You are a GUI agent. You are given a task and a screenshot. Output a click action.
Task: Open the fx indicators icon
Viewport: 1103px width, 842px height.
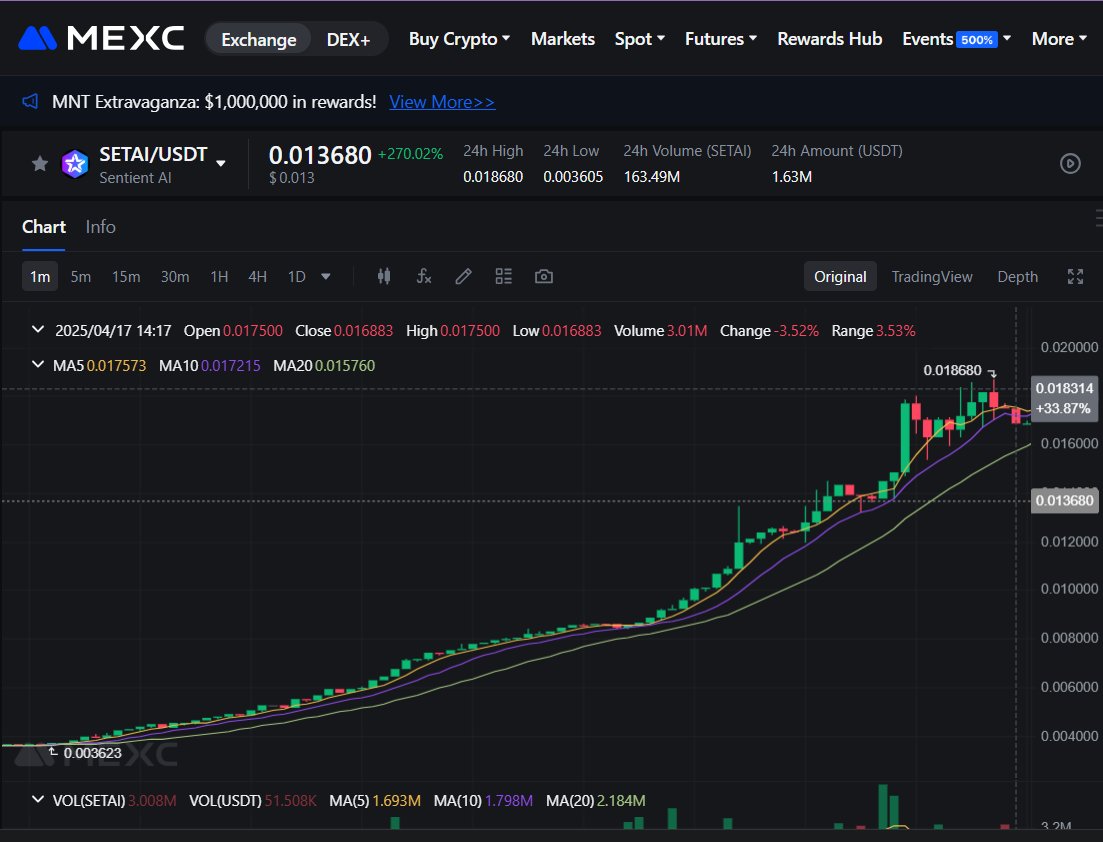tap(423, 276)
